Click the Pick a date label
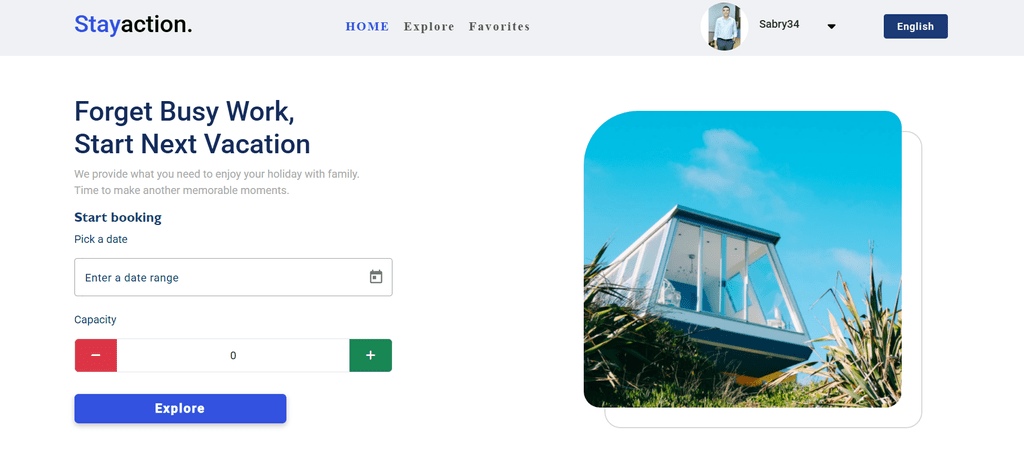The image size is (1024, 463). coord(101,240)
